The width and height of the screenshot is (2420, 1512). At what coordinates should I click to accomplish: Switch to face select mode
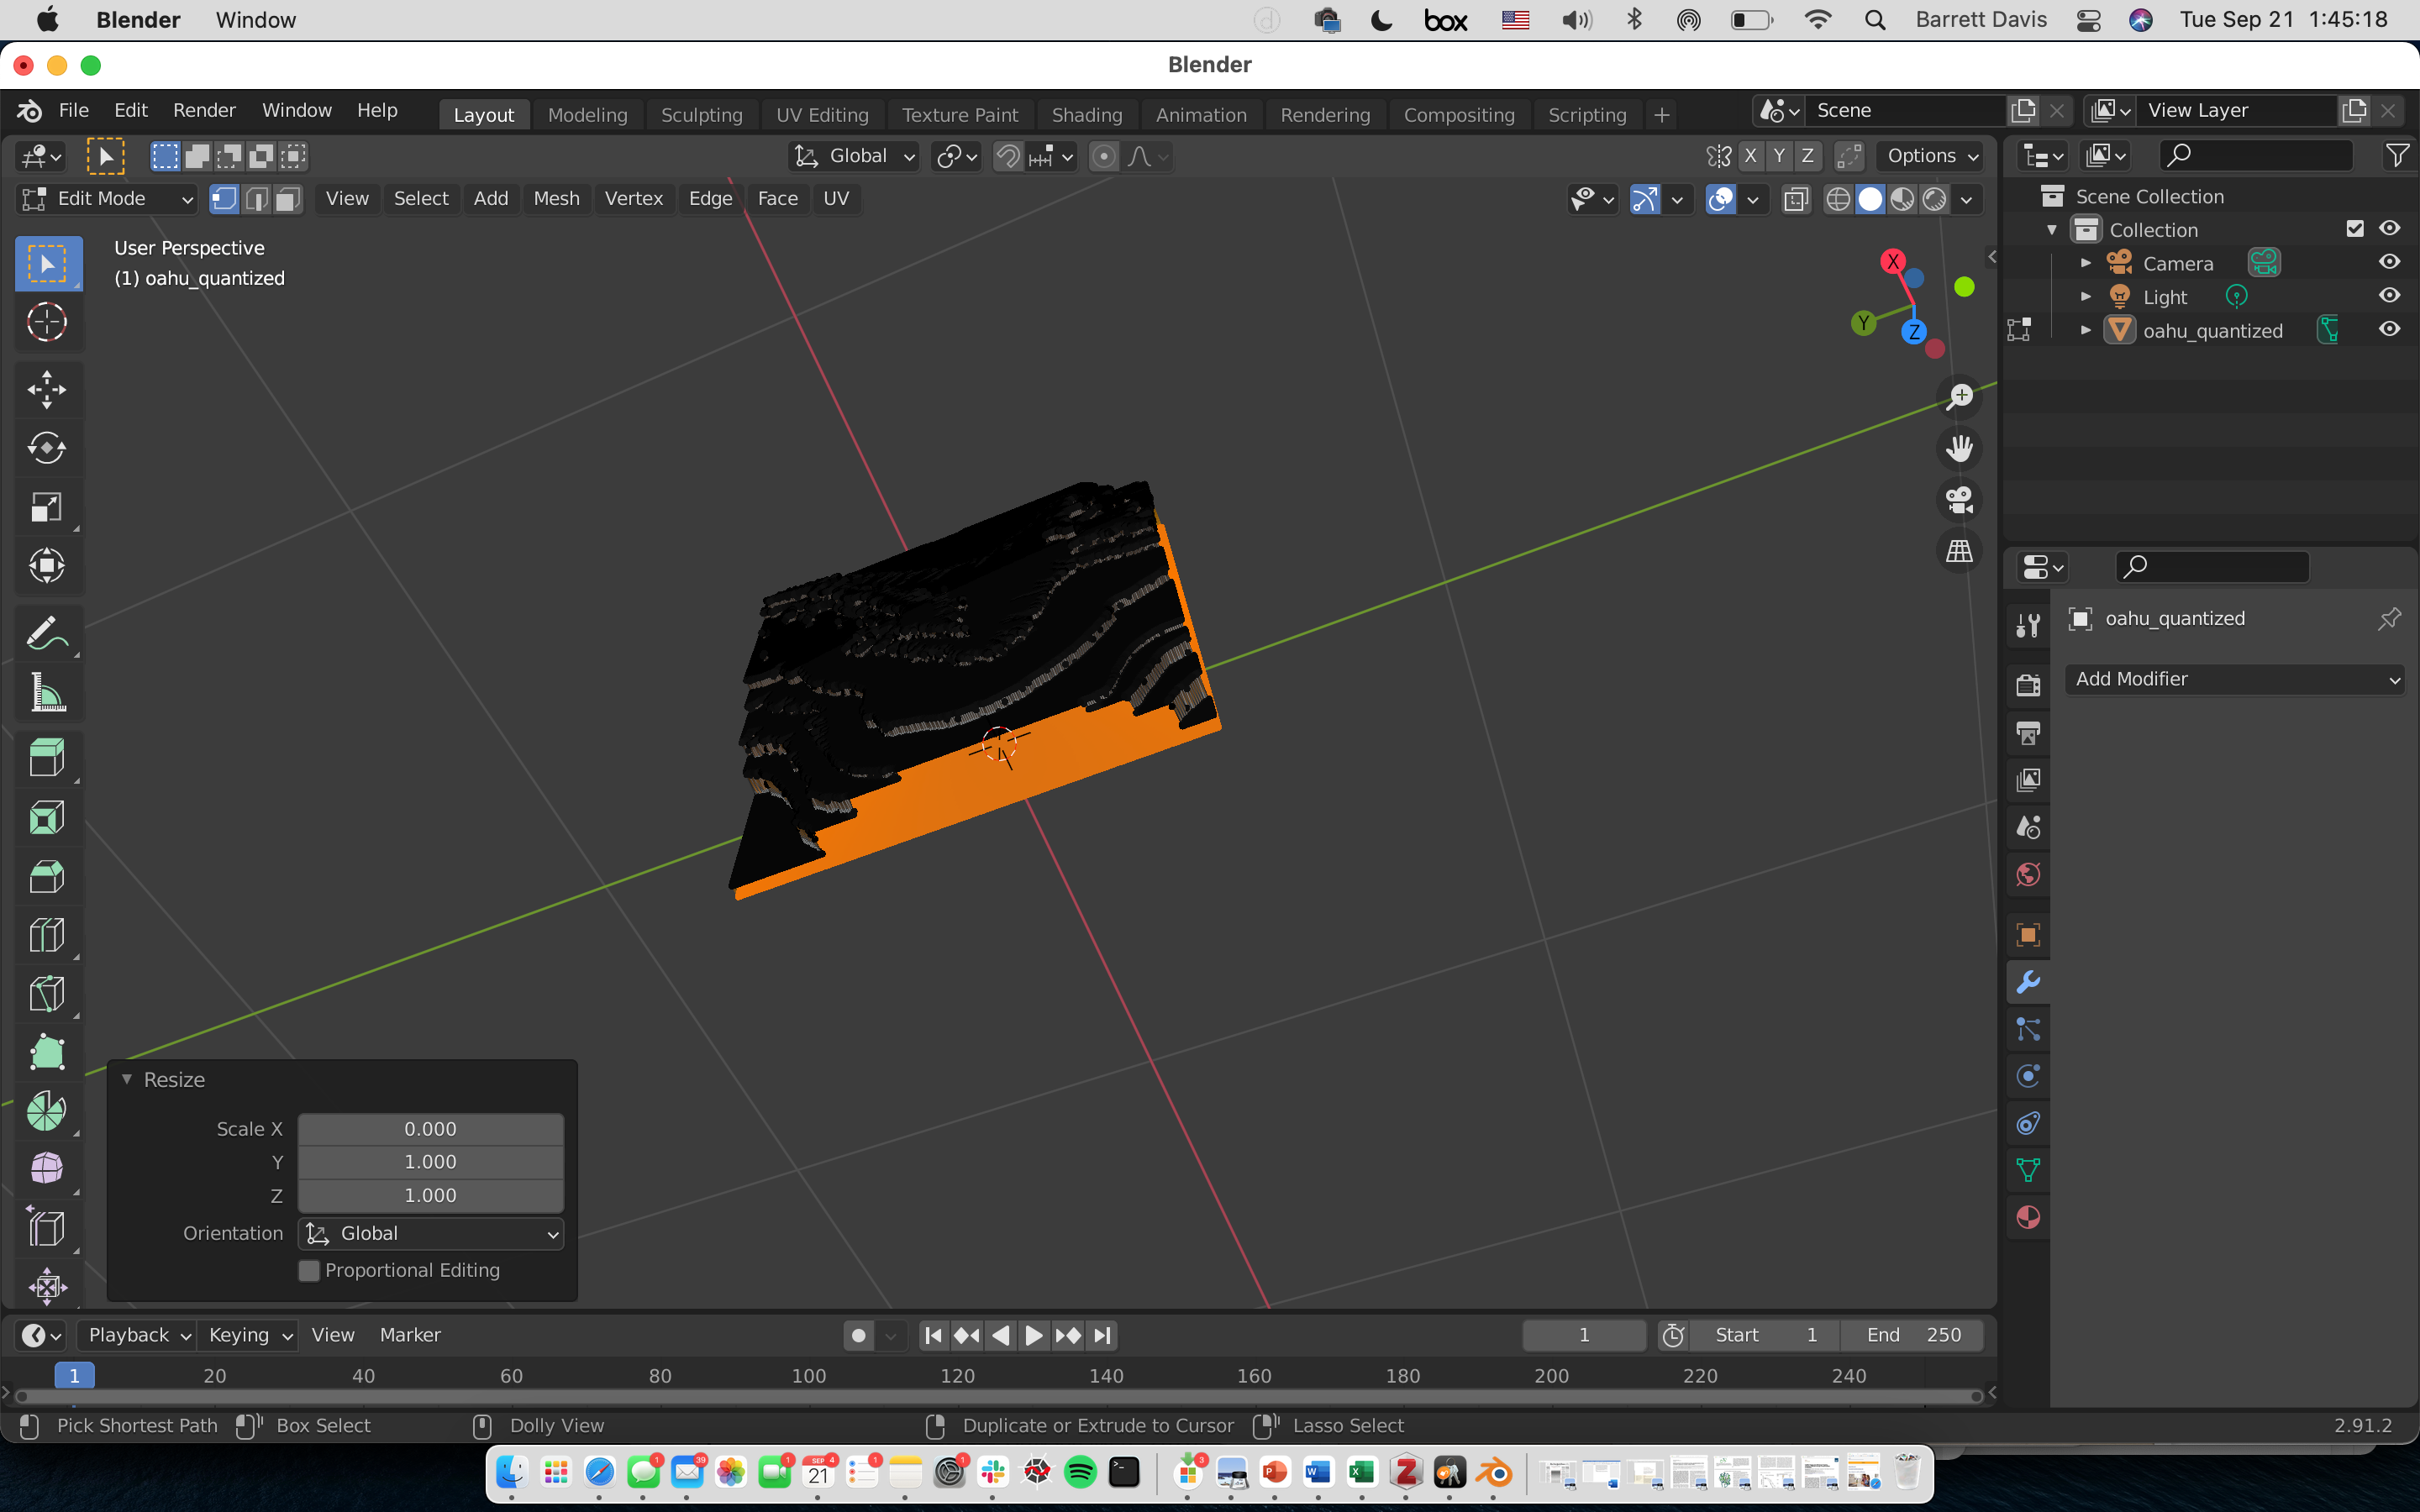[x=288, y=199]
